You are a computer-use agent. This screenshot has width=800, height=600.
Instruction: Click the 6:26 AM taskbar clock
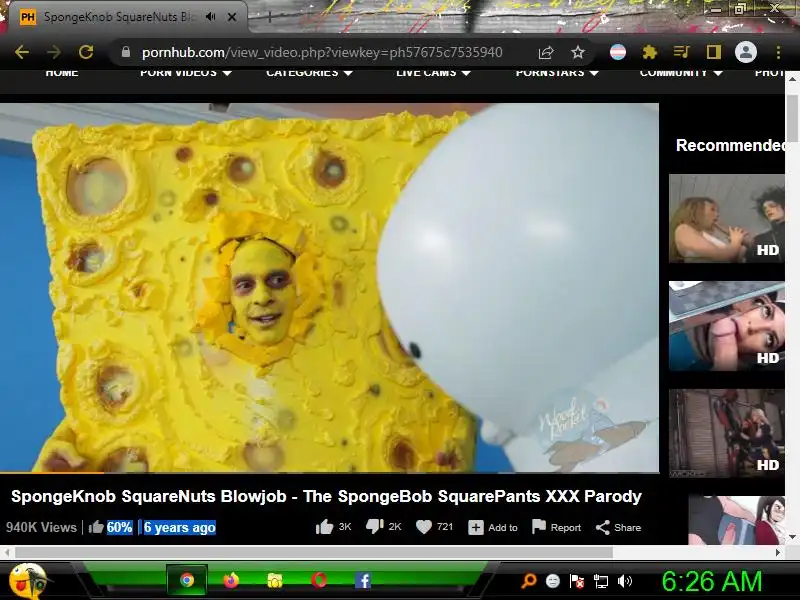(x=712, y=581)
